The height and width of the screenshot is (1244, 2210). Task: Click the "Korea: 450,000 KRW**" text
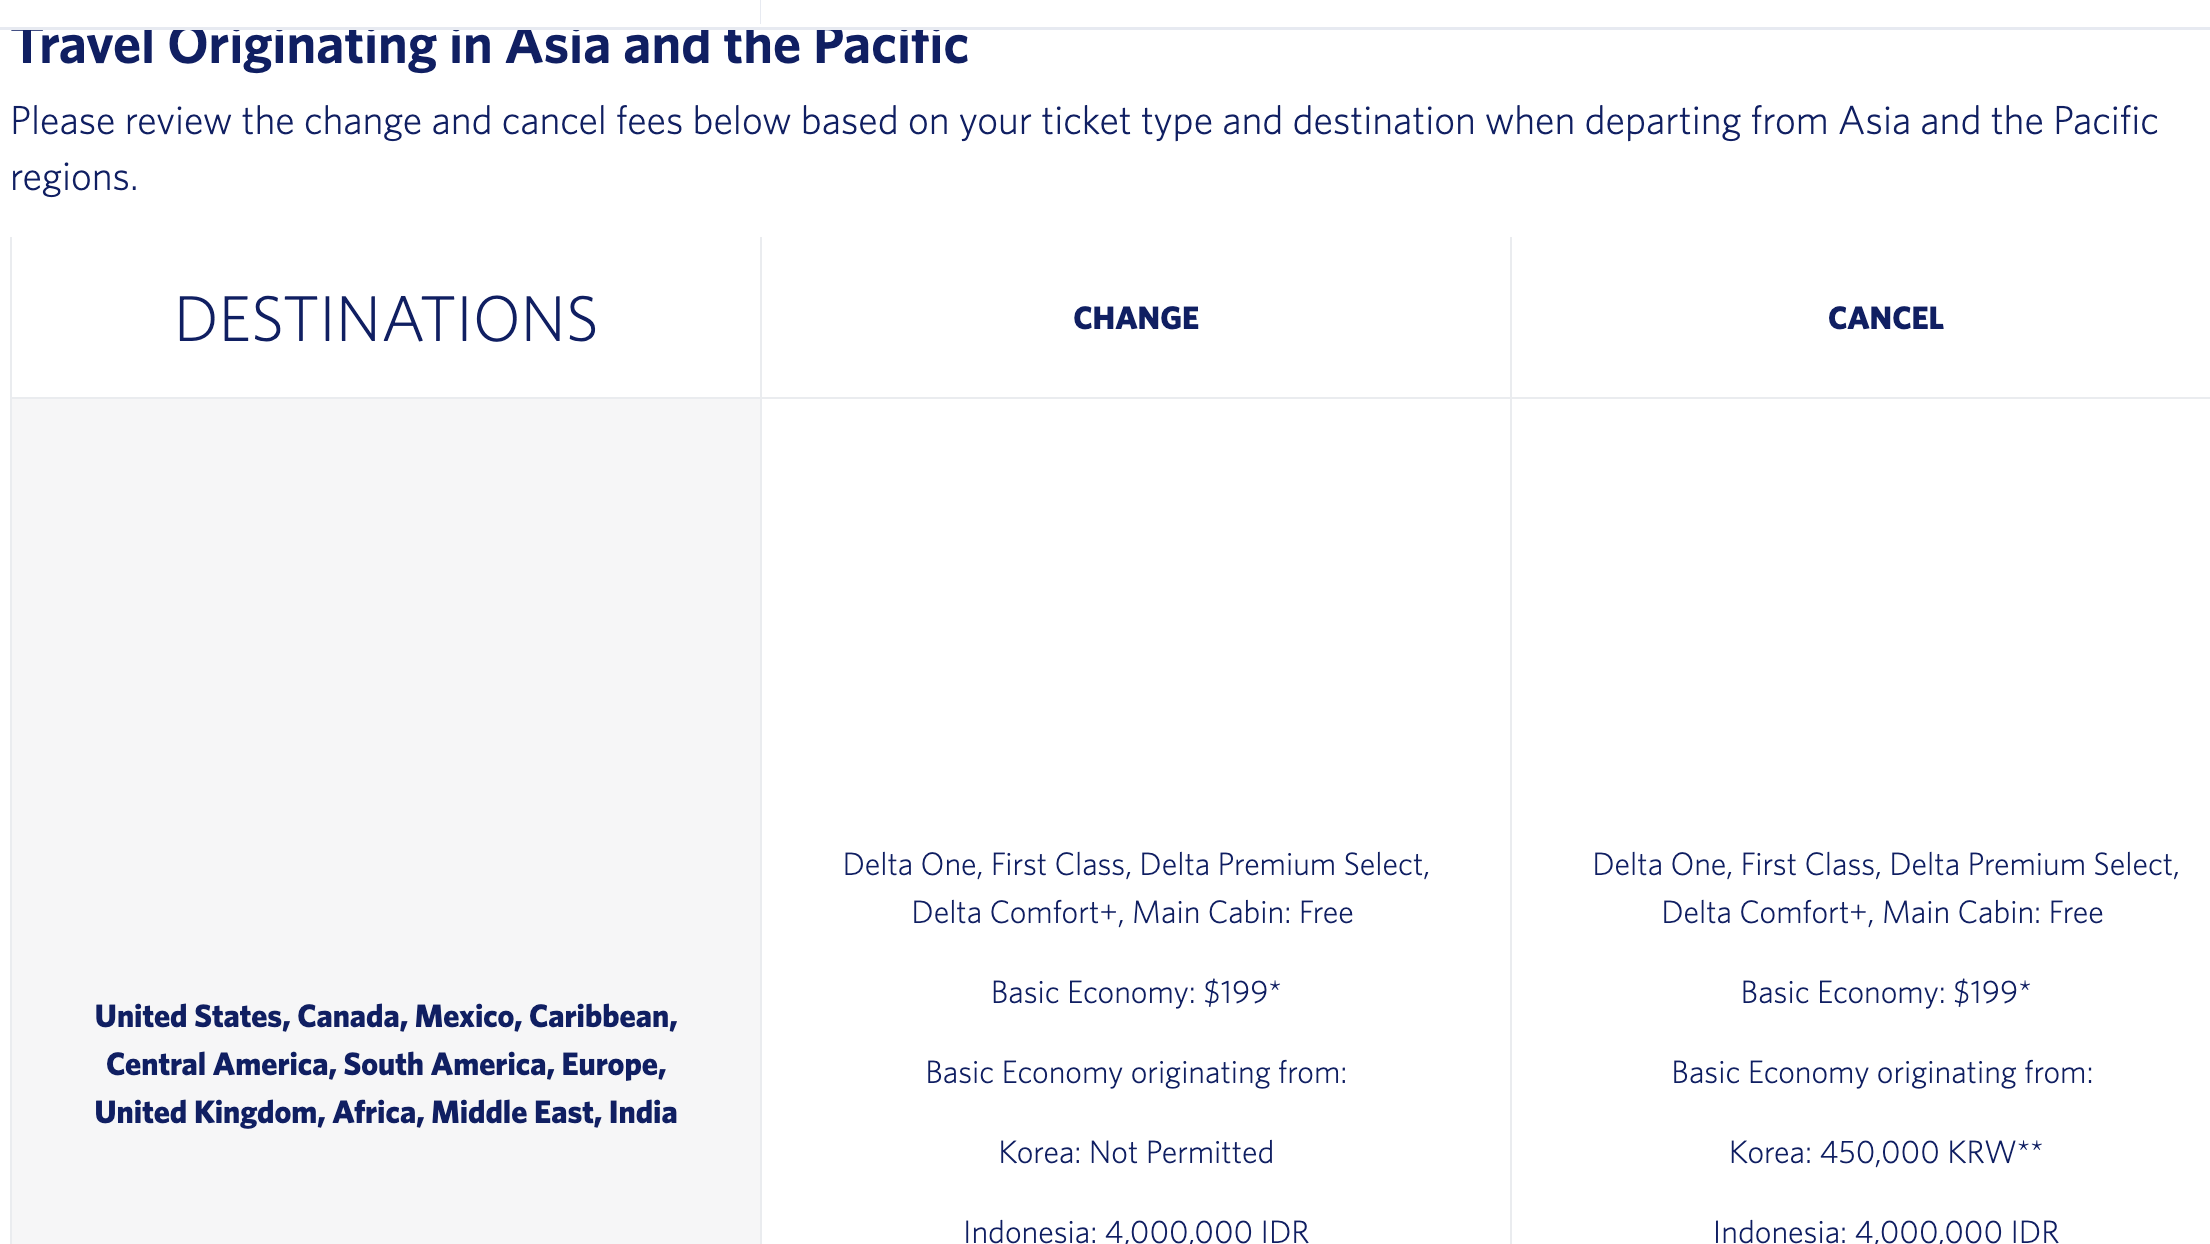click(1885, 1152)
